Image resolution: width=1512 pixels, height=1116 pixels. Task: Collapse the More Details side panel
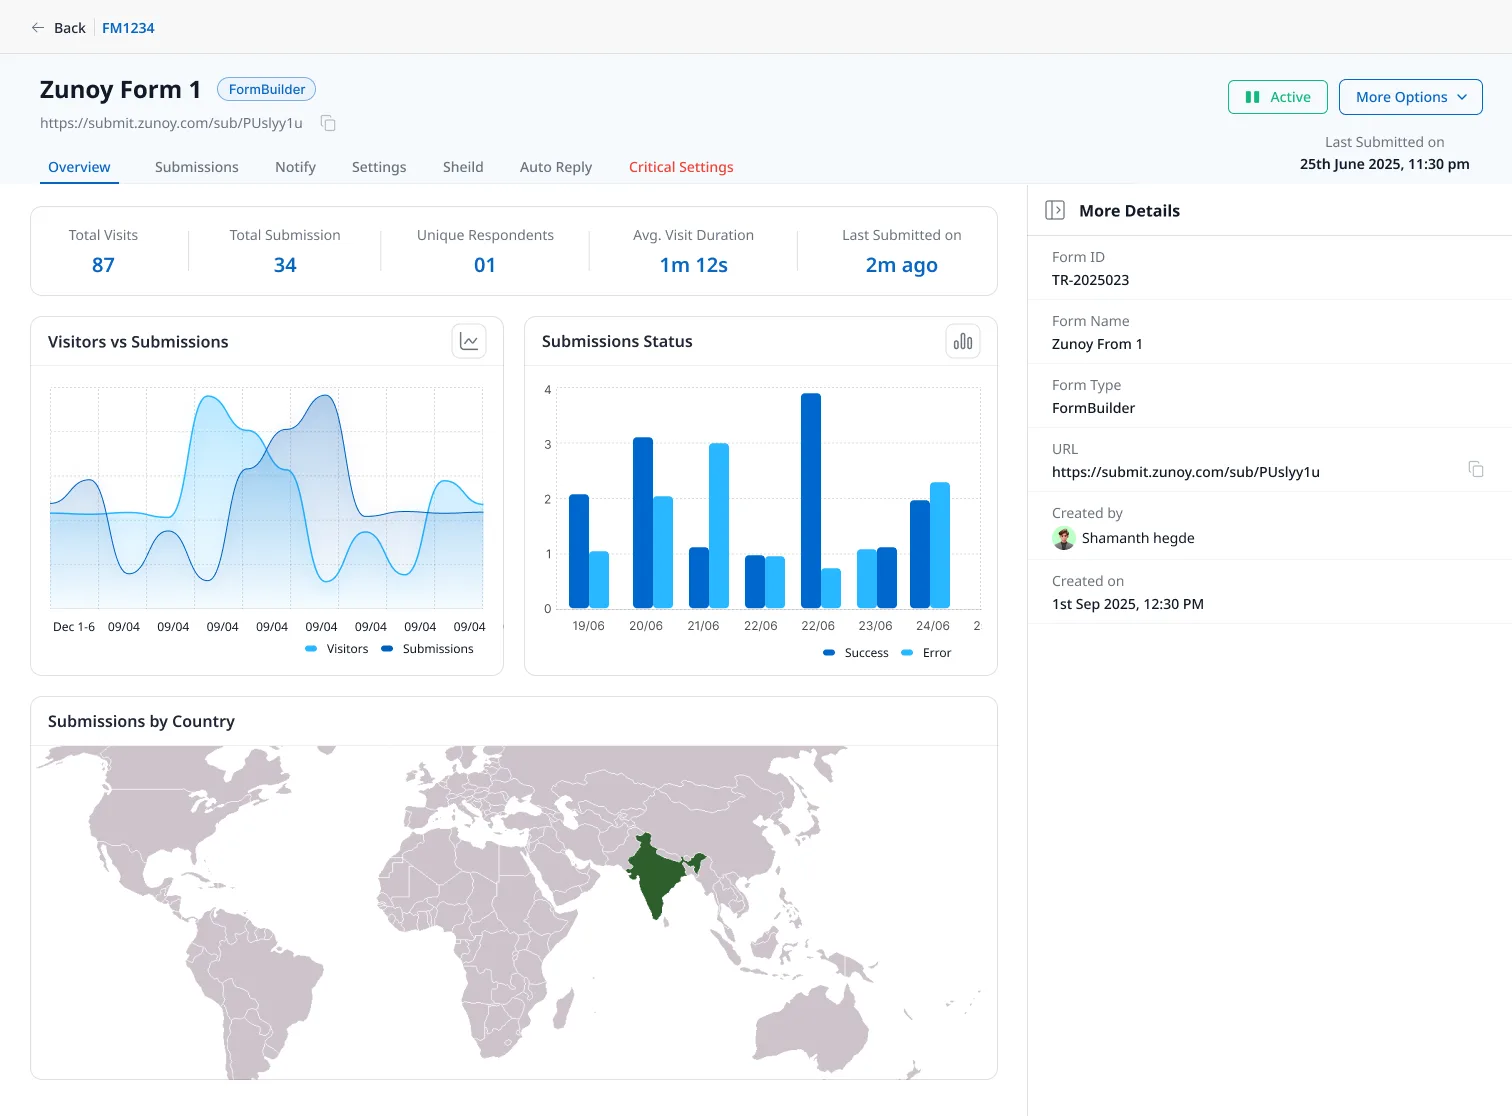(1055, 210)
